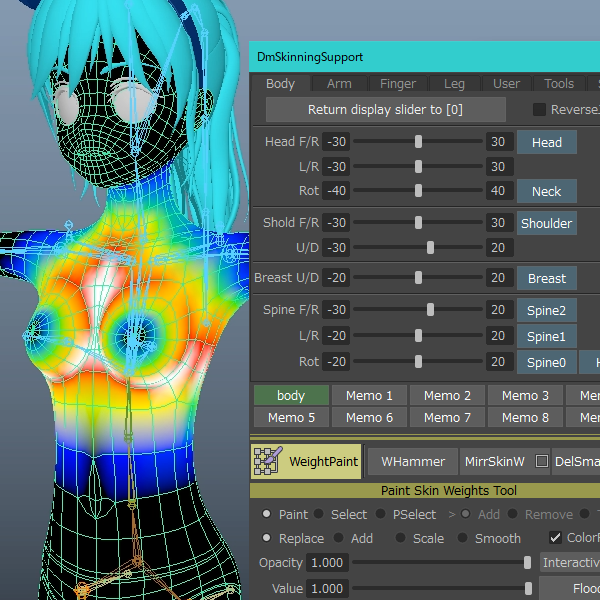The width and height of the screenshot is (600, 600).
Task: Click Head Rot maximum field 40
Action: pos(499,191)
